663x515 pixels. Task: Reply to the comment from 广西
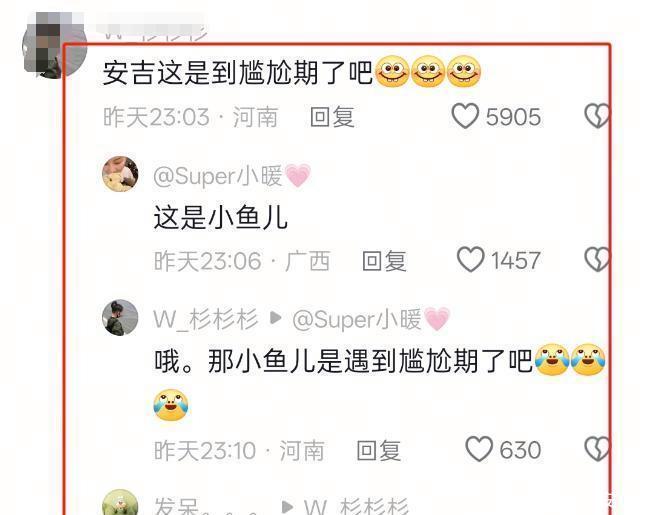pyautogui.click(x=384, y=260)
